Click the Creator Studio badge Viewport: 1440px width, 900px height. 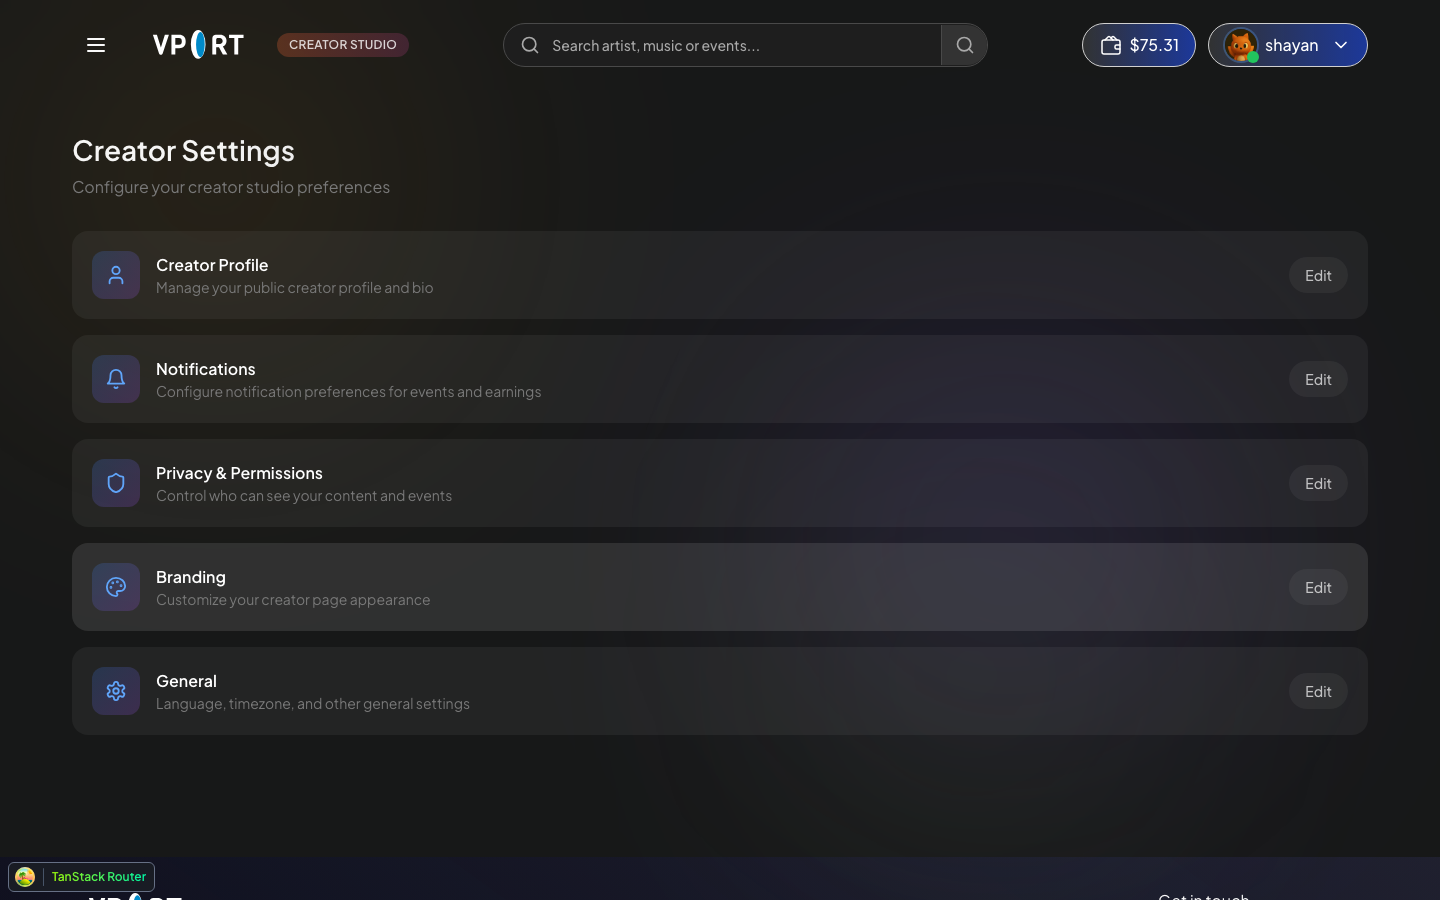coord(343,45)
